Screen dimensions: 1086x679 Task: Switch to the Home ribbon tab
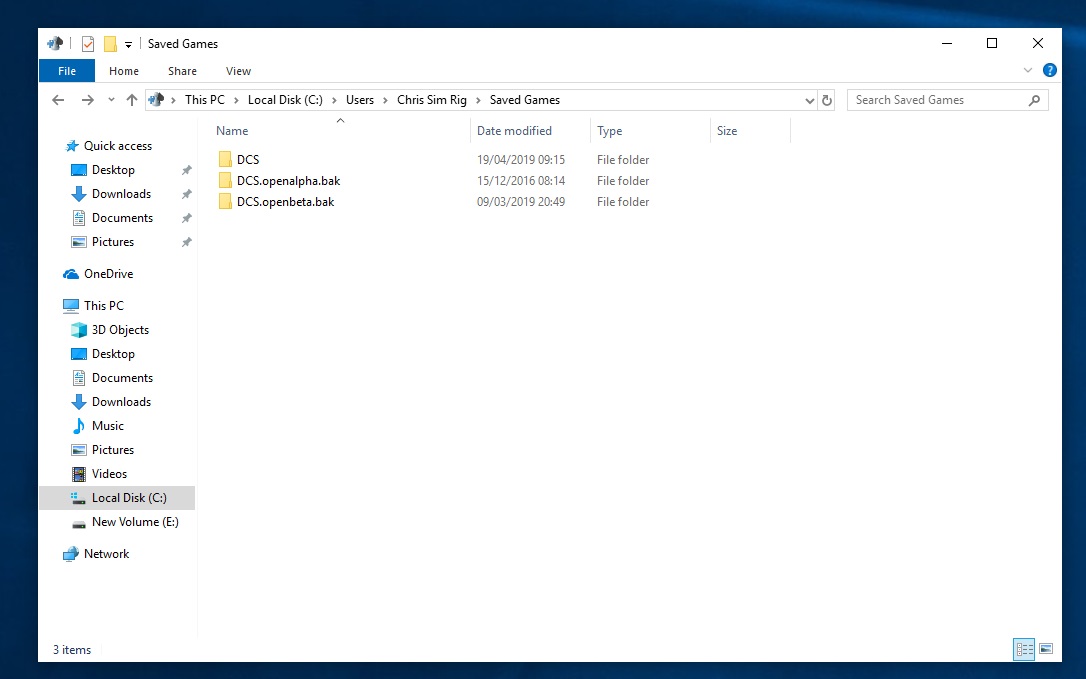[x=124, y=71]
